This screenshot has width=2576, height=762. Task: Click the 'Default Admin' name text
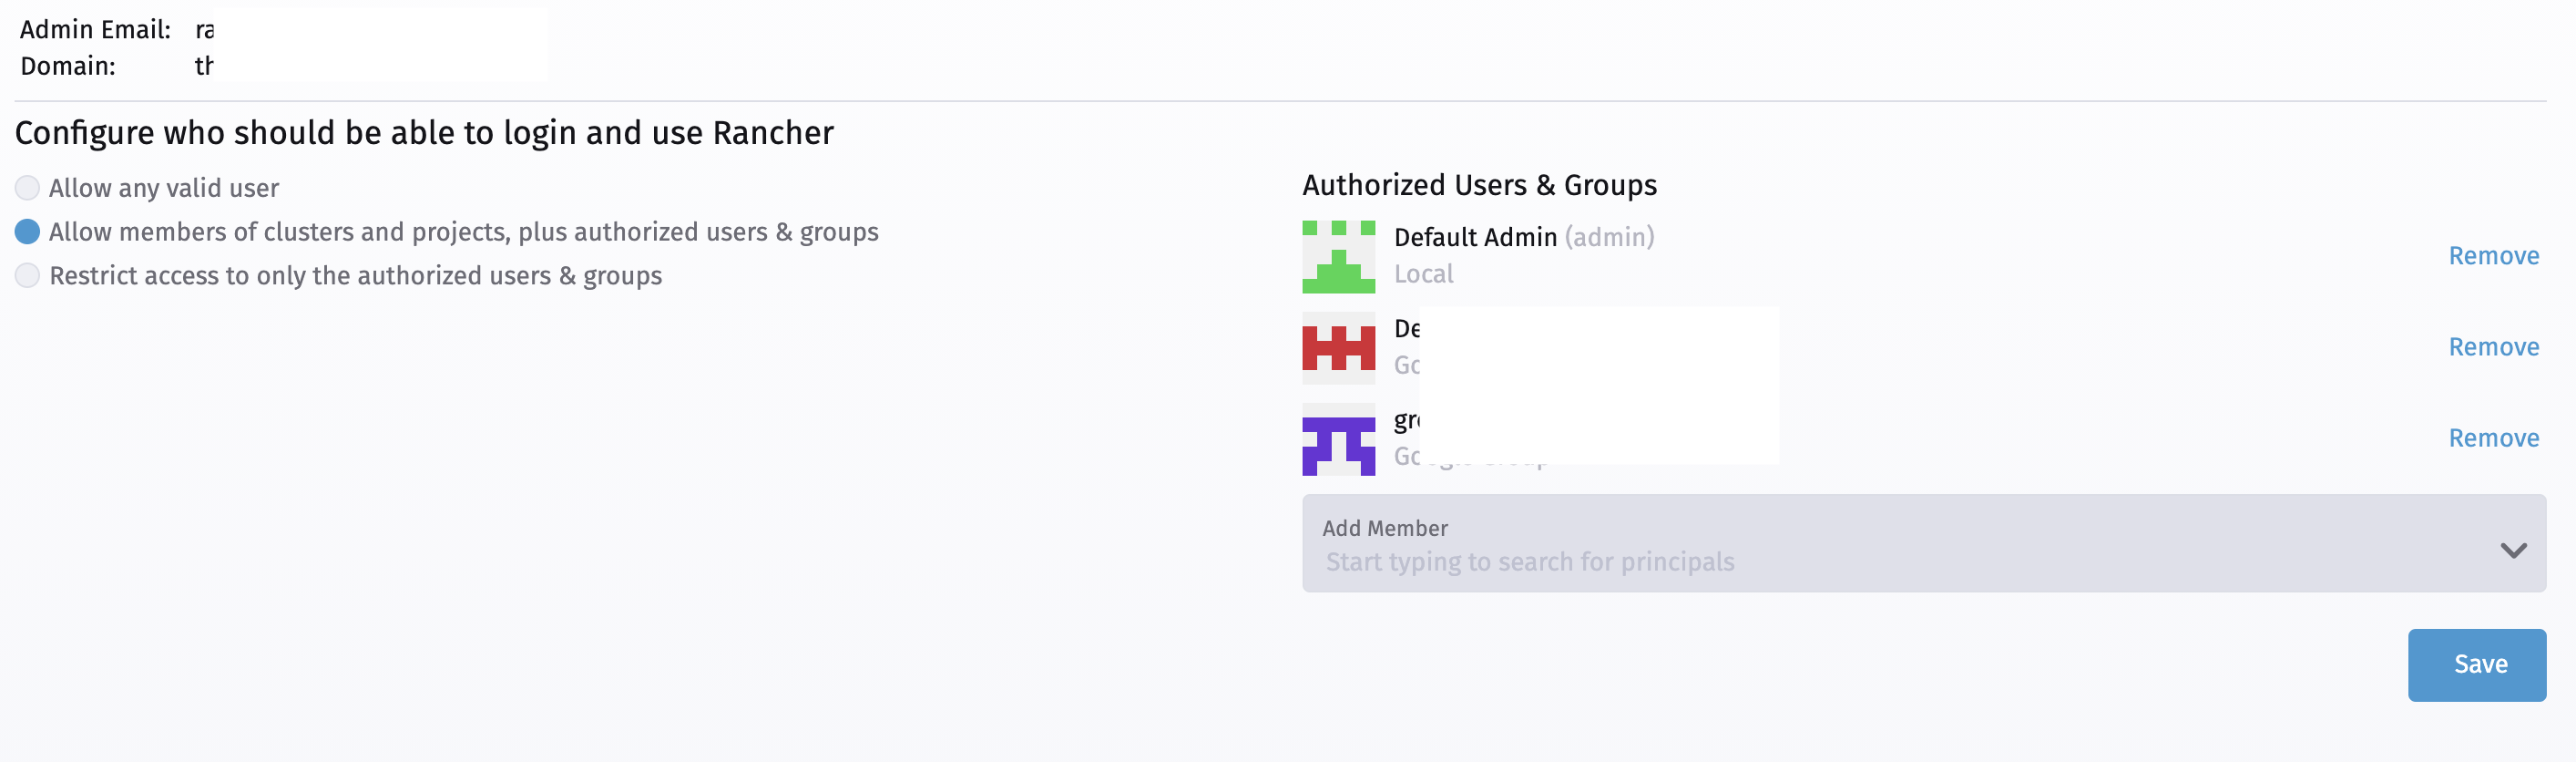coord(1475,237)
